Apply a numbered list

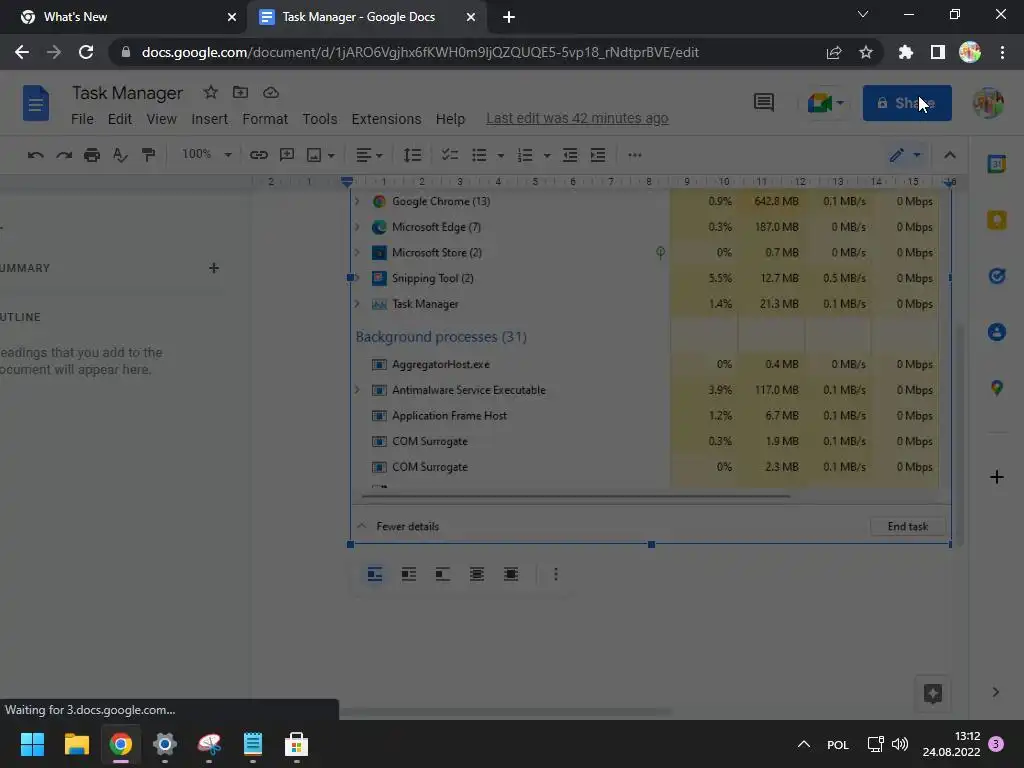tap(525, 155)
